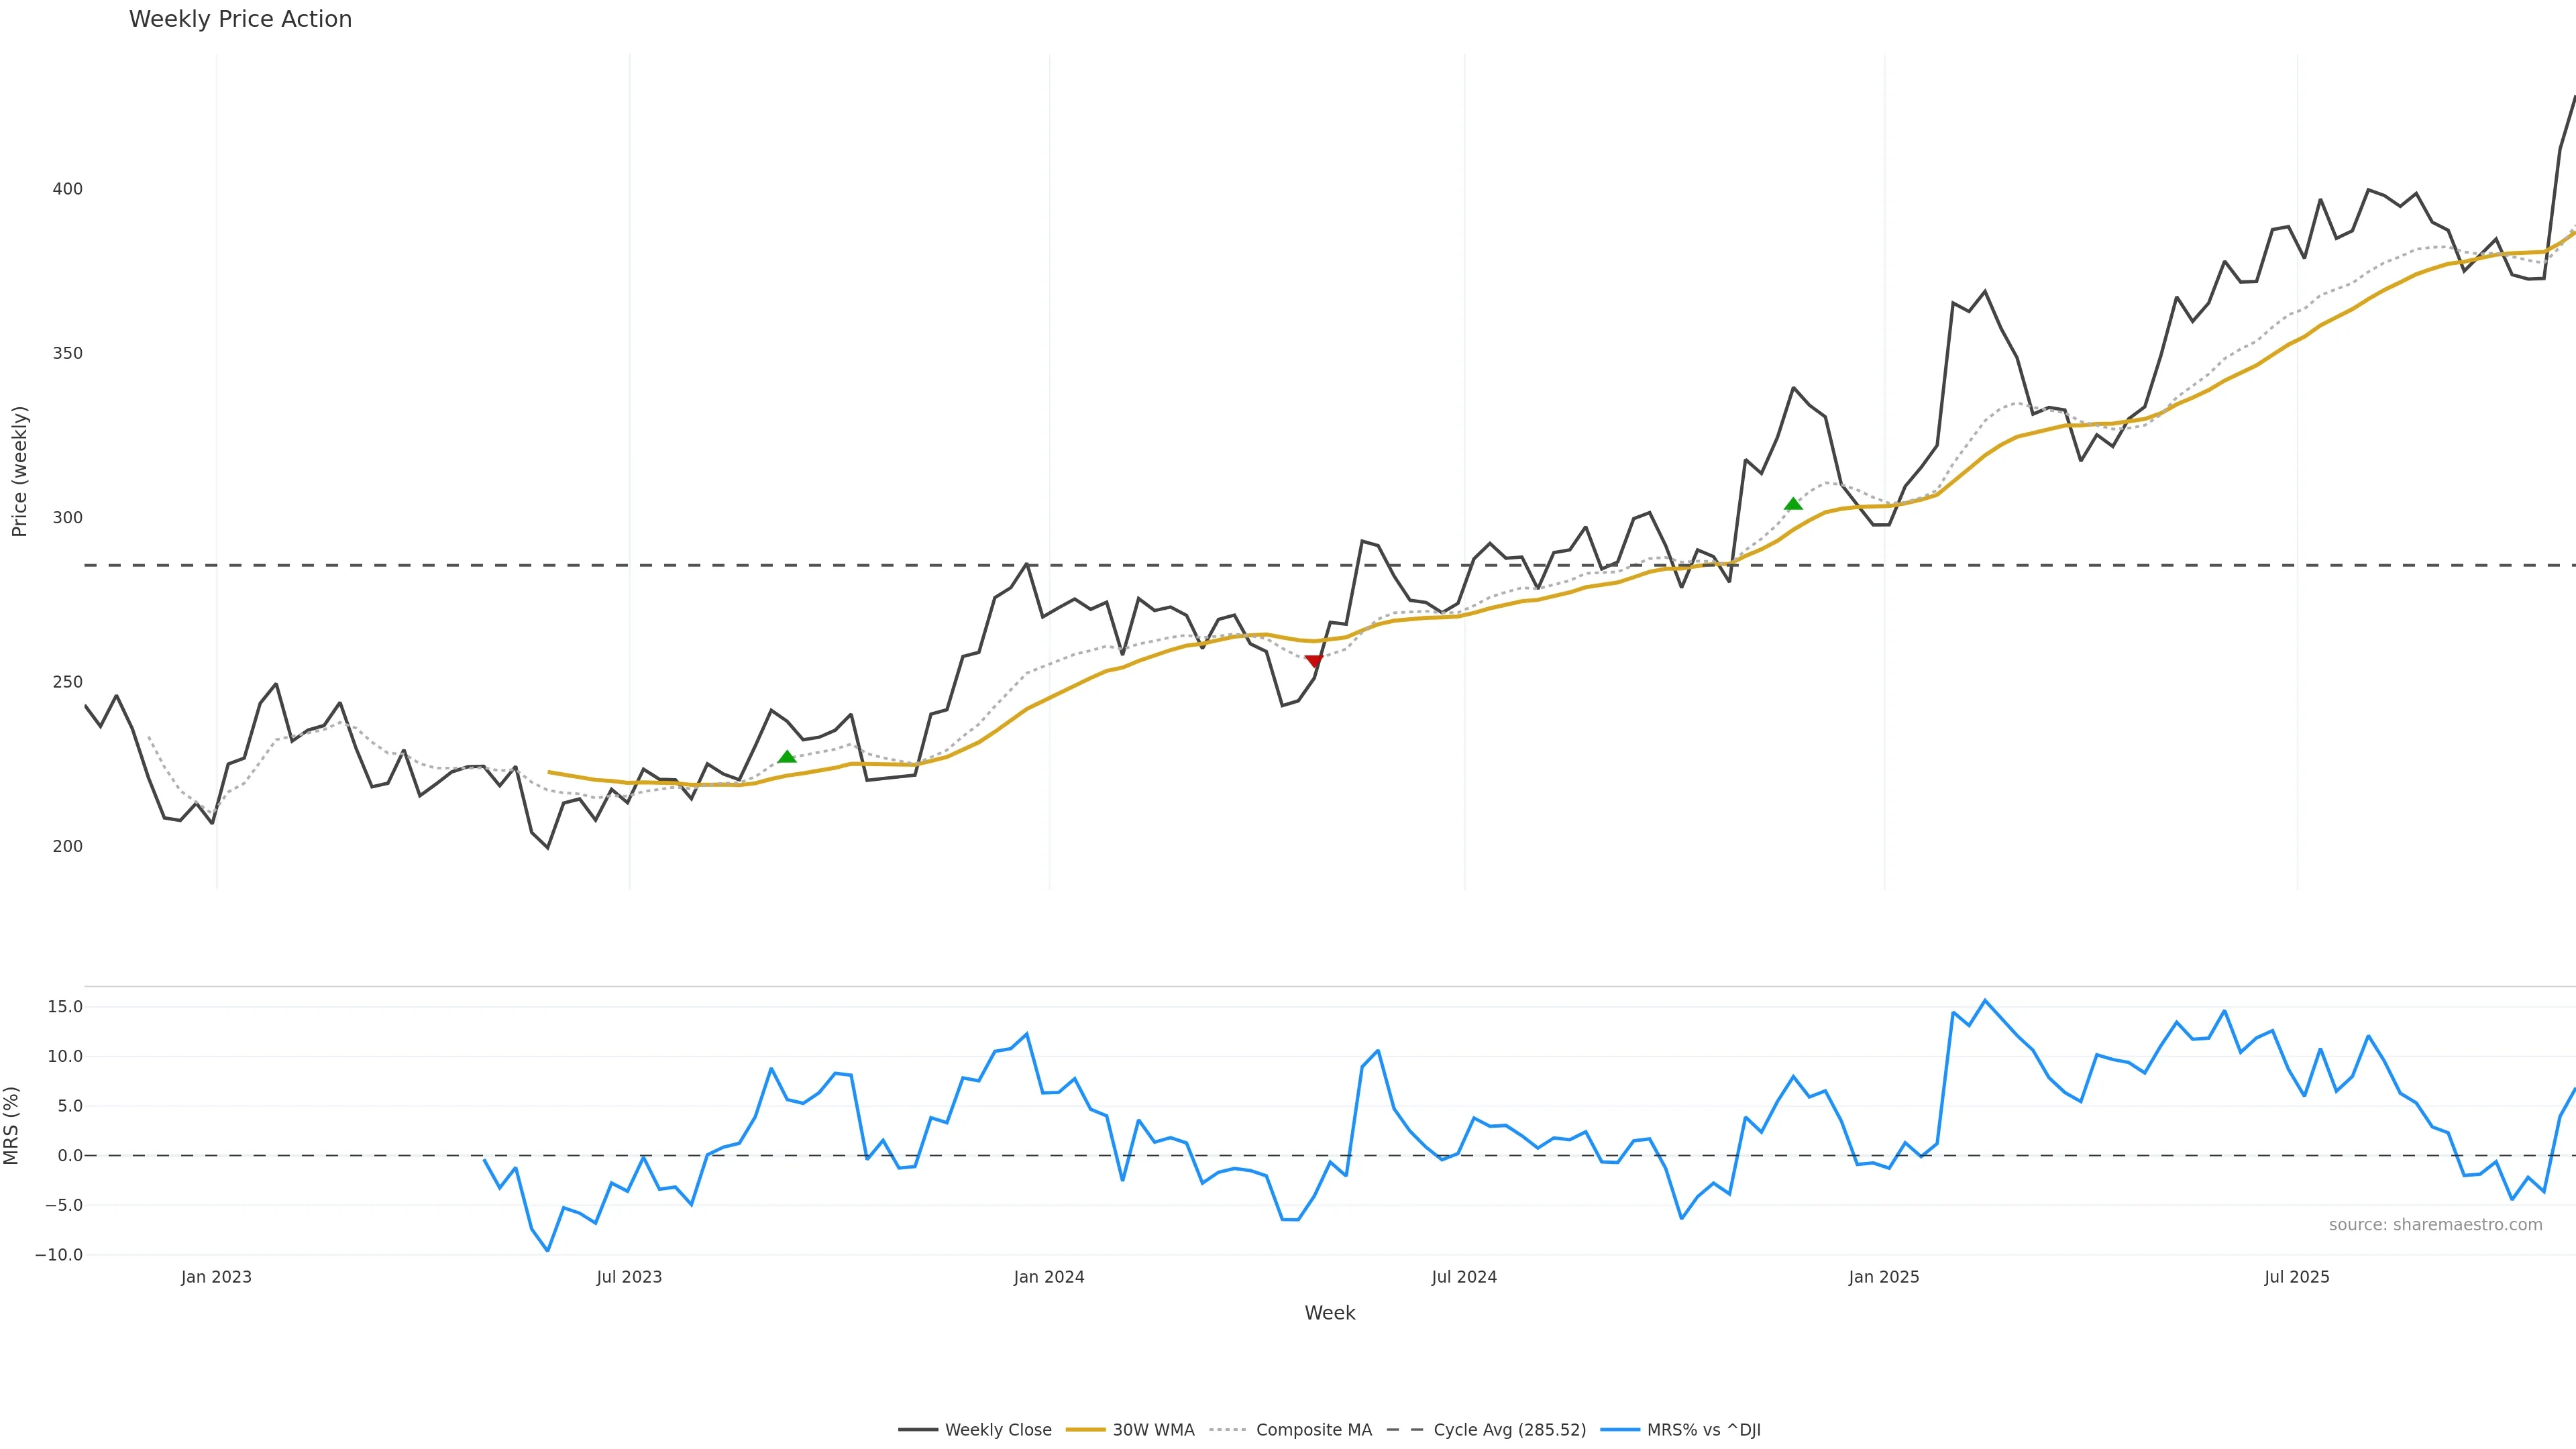Click the first green up-triangle signal marker
The height and width of the screenshot is (1449, 2576).
click(787, 757)
